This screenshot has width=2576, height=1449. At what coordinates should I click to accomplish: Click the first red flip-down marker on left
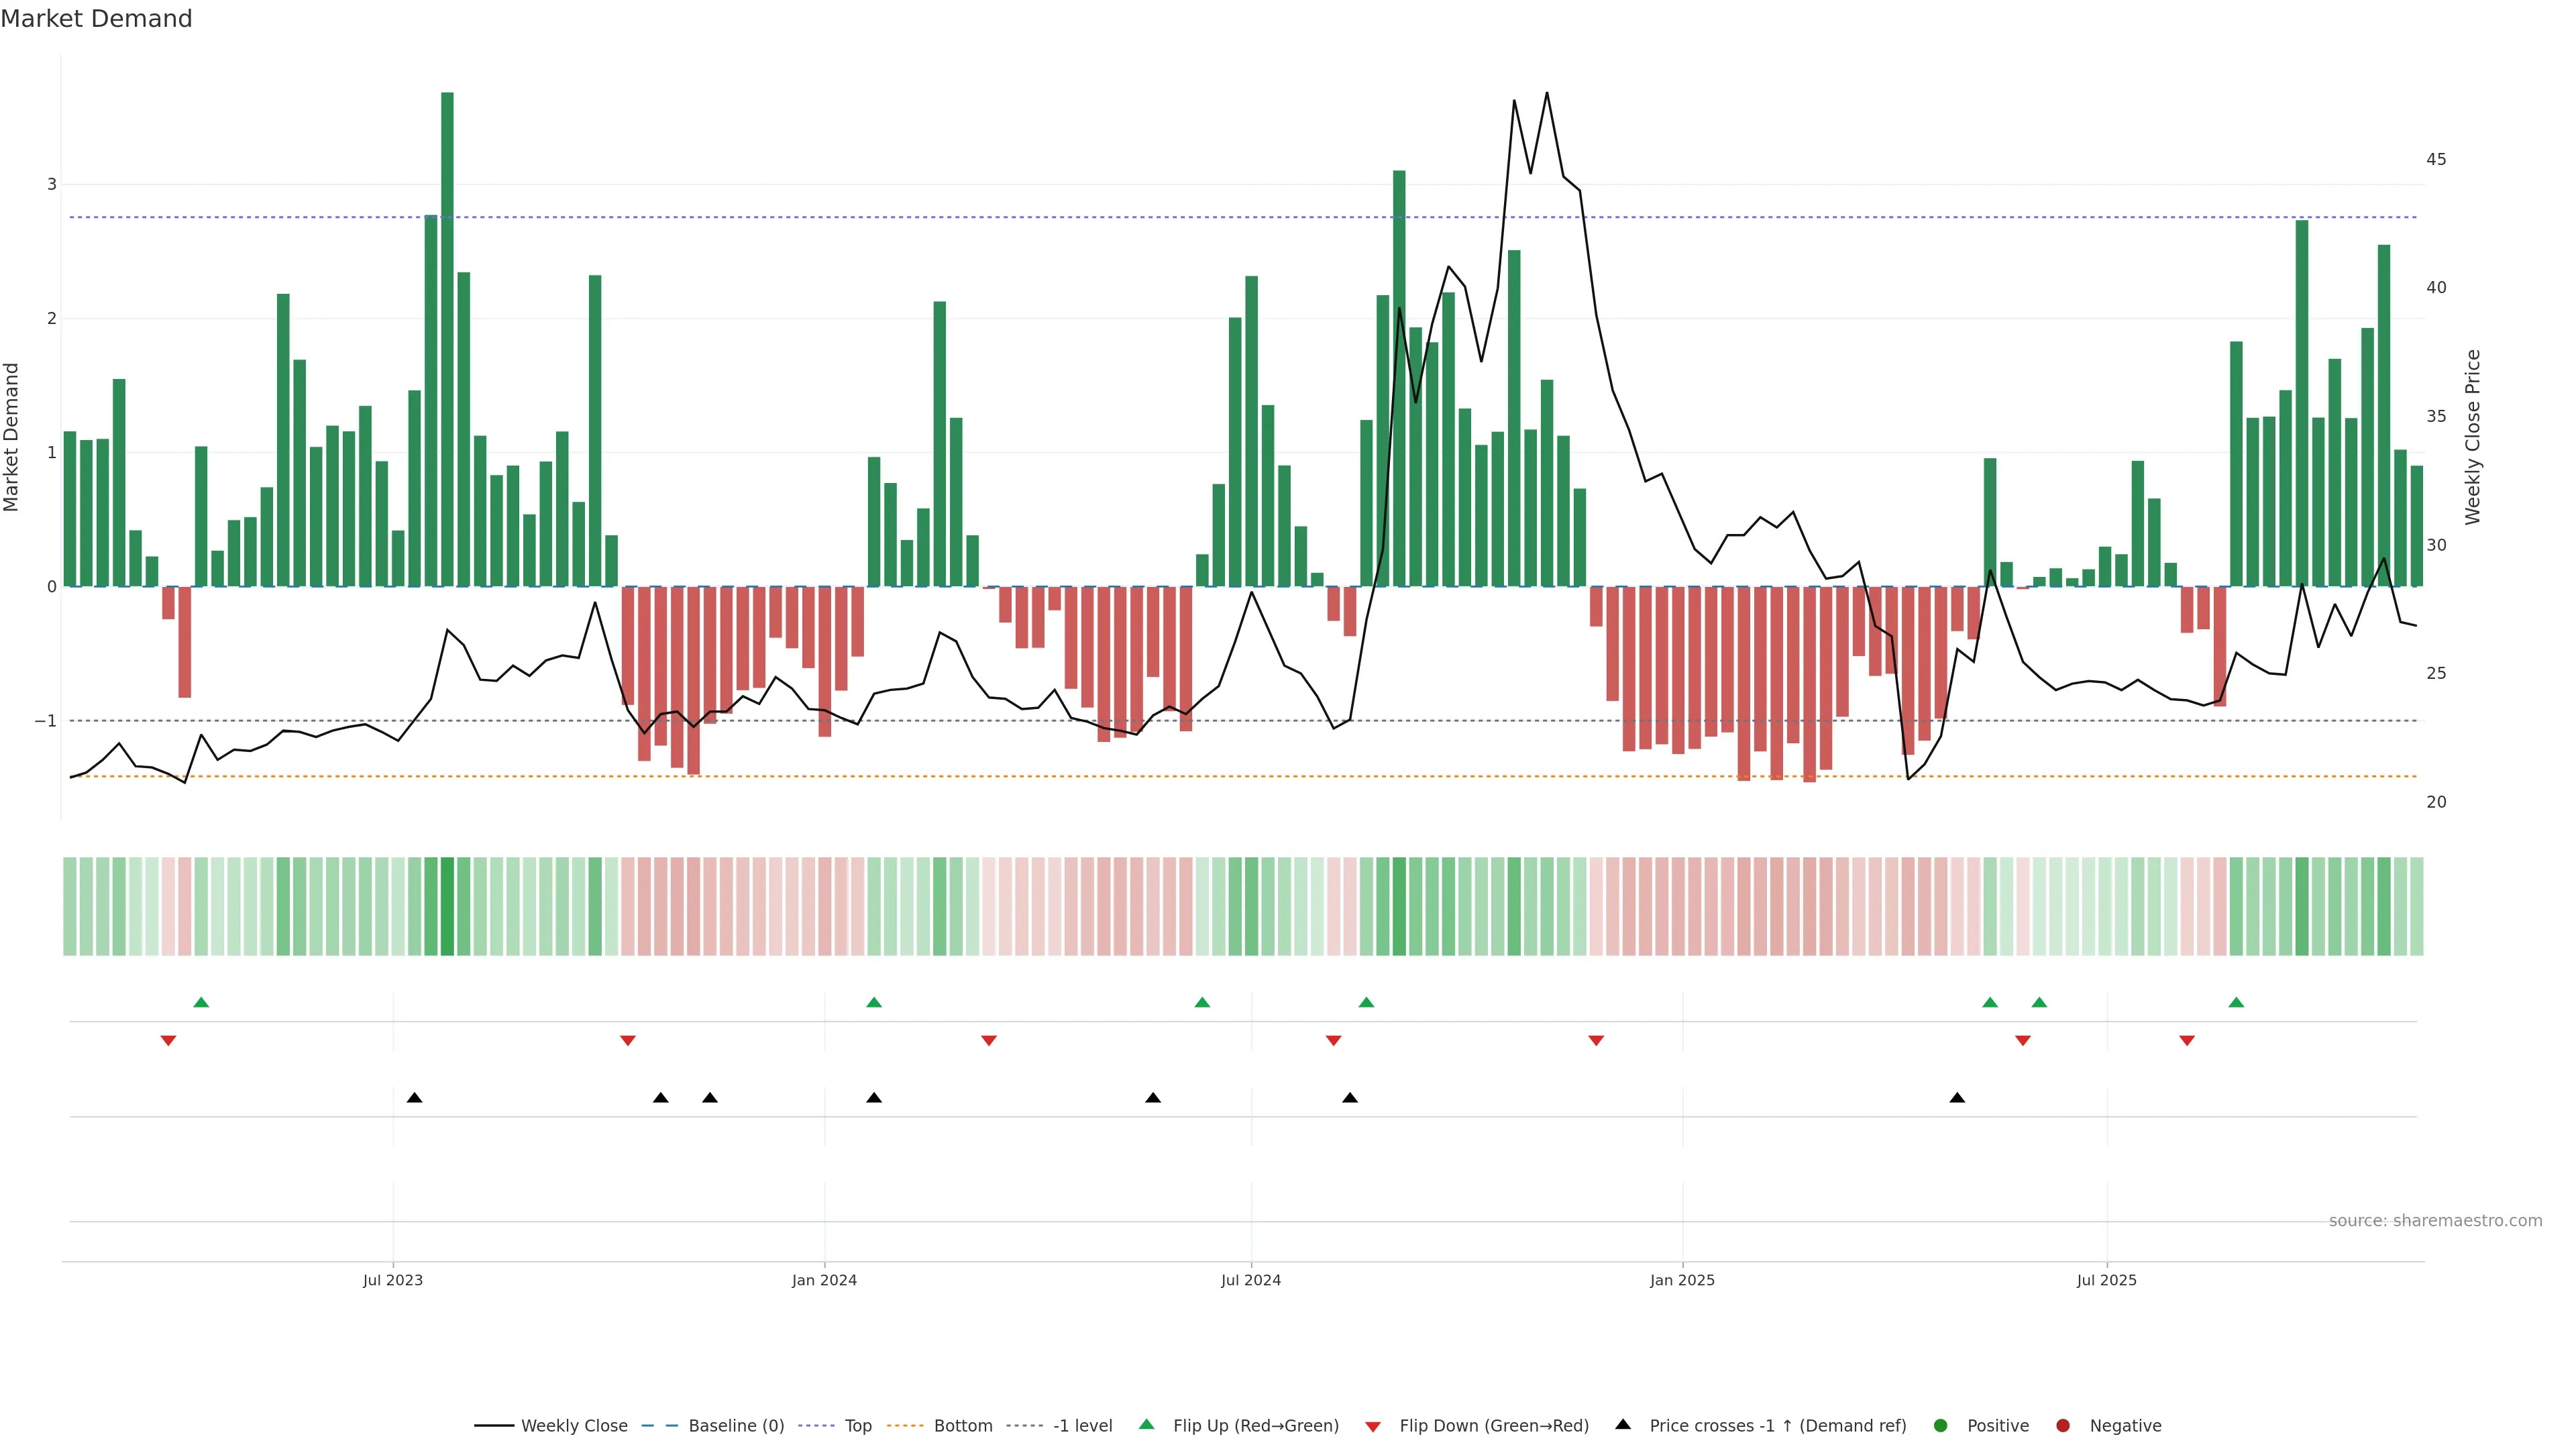168,1041
